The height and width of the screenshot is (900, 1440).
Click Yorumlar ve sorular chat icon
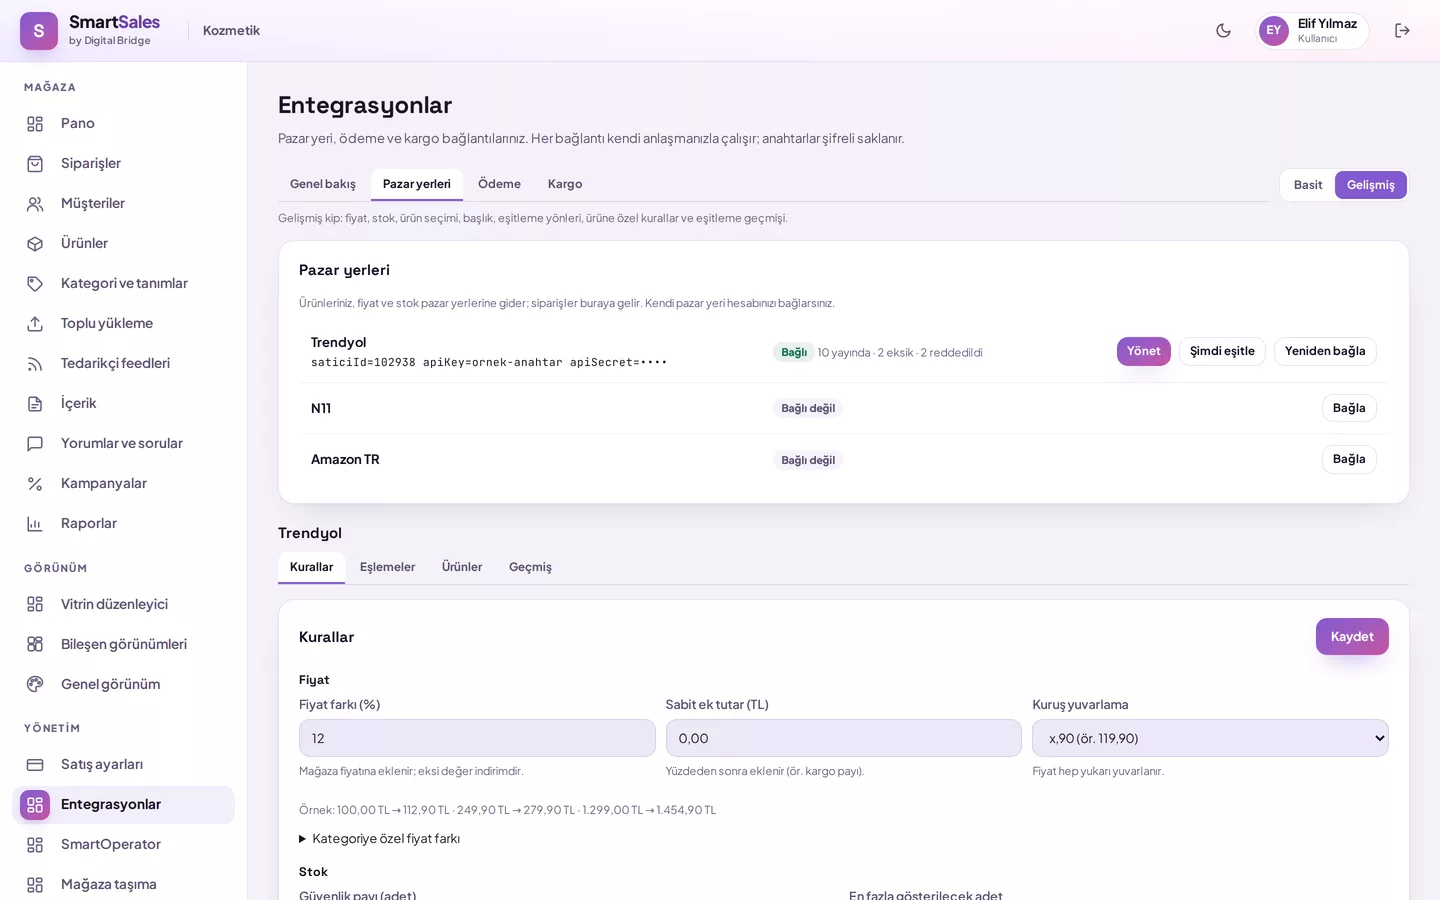(x=35, y=443)
